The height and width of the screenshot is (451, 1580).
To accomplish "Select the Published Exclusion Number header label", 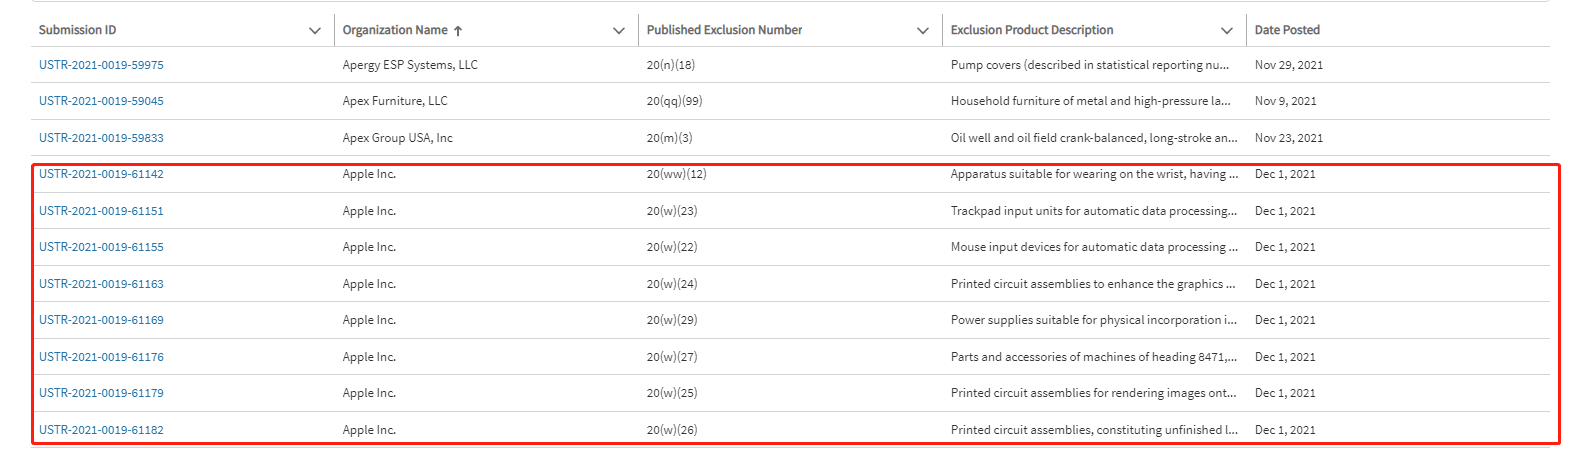I will [x=724, y=30].
